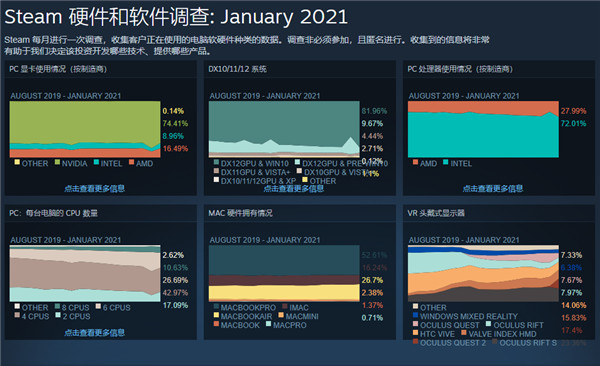Click the DX11GPU & VISTA+ legend swatch
Image resolution: width=600 pixels, height=366 pixels.
click(217, 171)
